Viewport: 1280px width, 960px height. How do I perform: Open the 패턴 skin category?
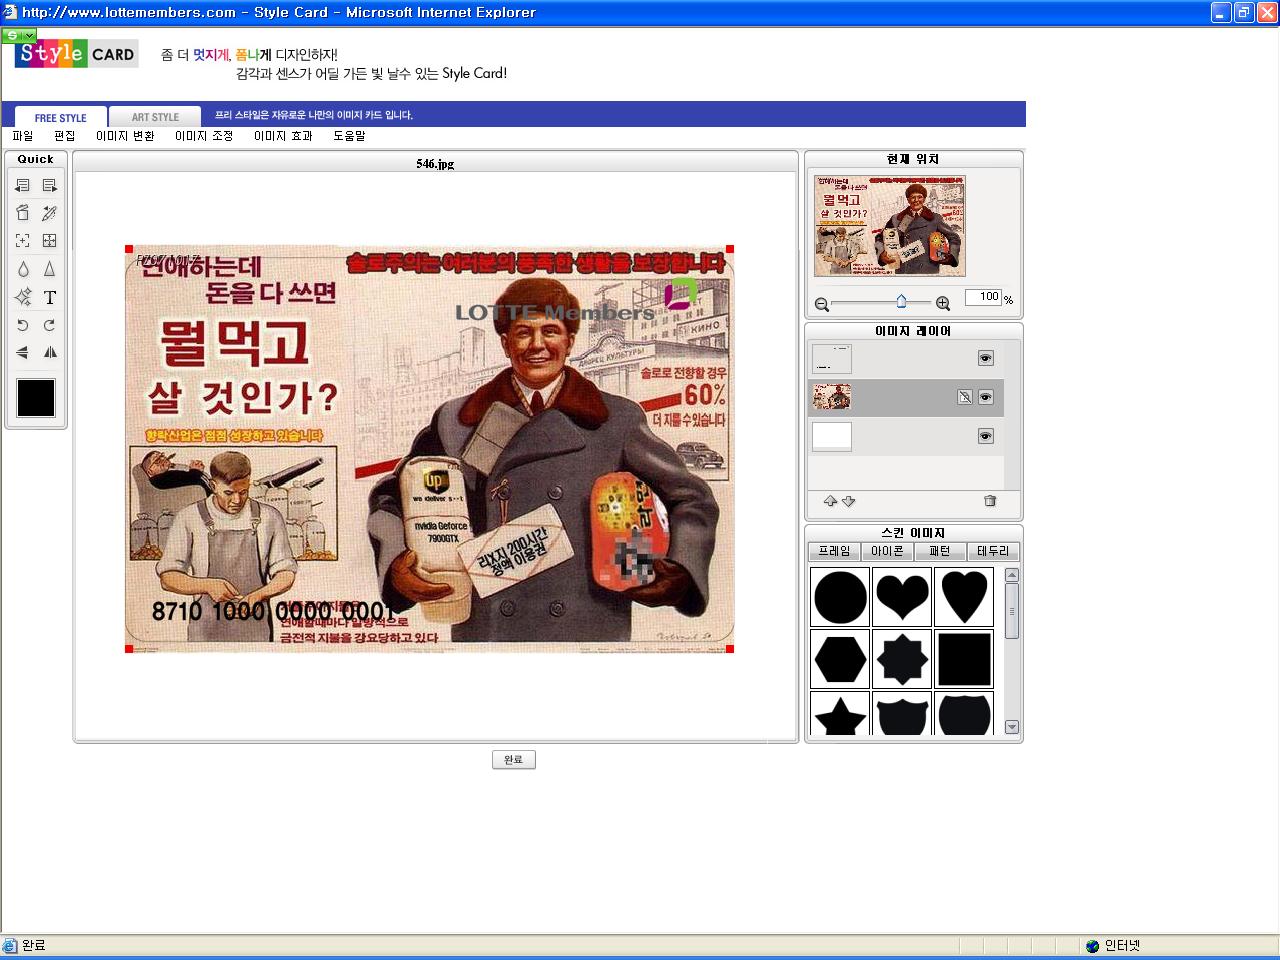tap(940, 551)
